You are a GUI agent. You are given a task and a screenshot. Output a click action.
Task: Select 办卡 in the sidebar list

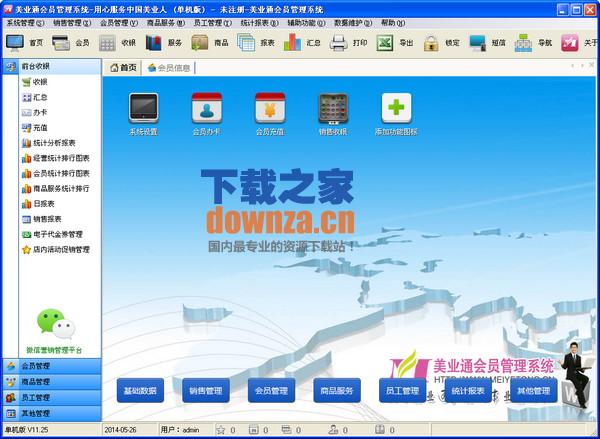35,113
